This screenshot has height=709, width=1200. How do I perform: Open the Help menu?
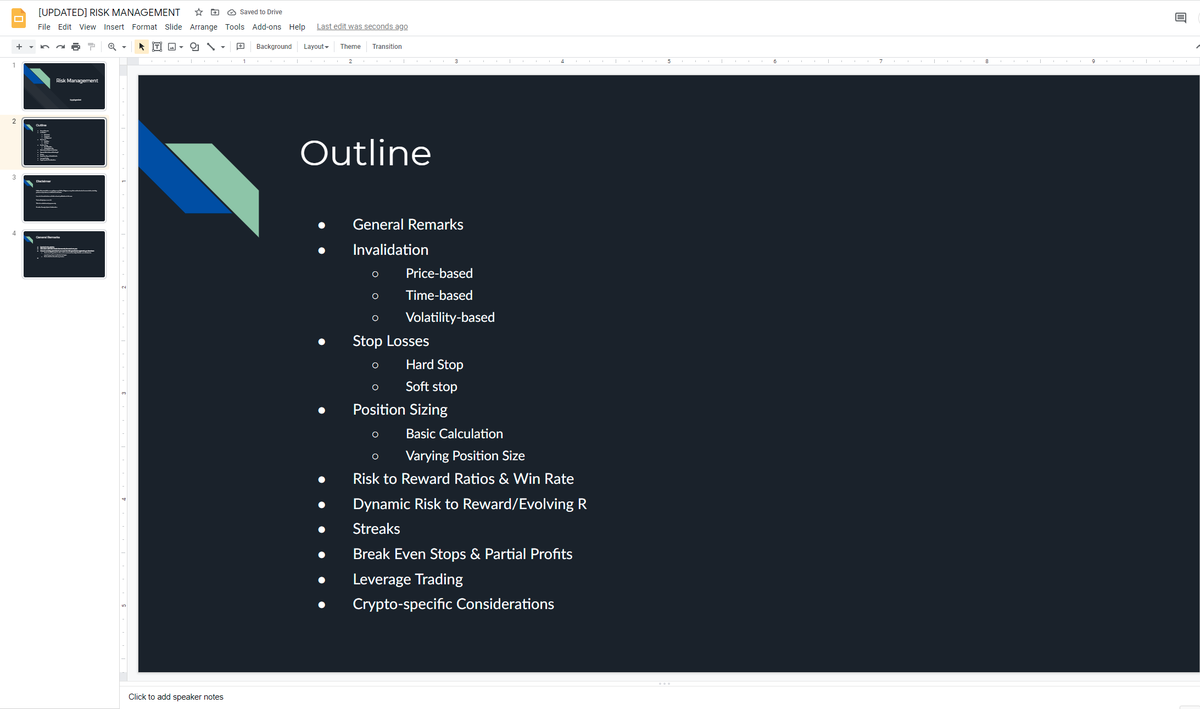click(x=297, y=27)
